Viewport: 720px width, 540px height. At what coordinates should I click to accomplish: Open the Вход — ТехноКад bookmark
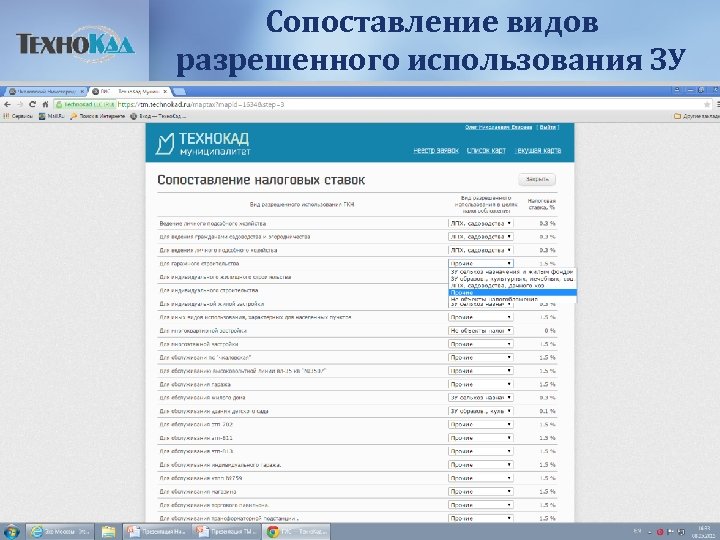tap(158, 116)
